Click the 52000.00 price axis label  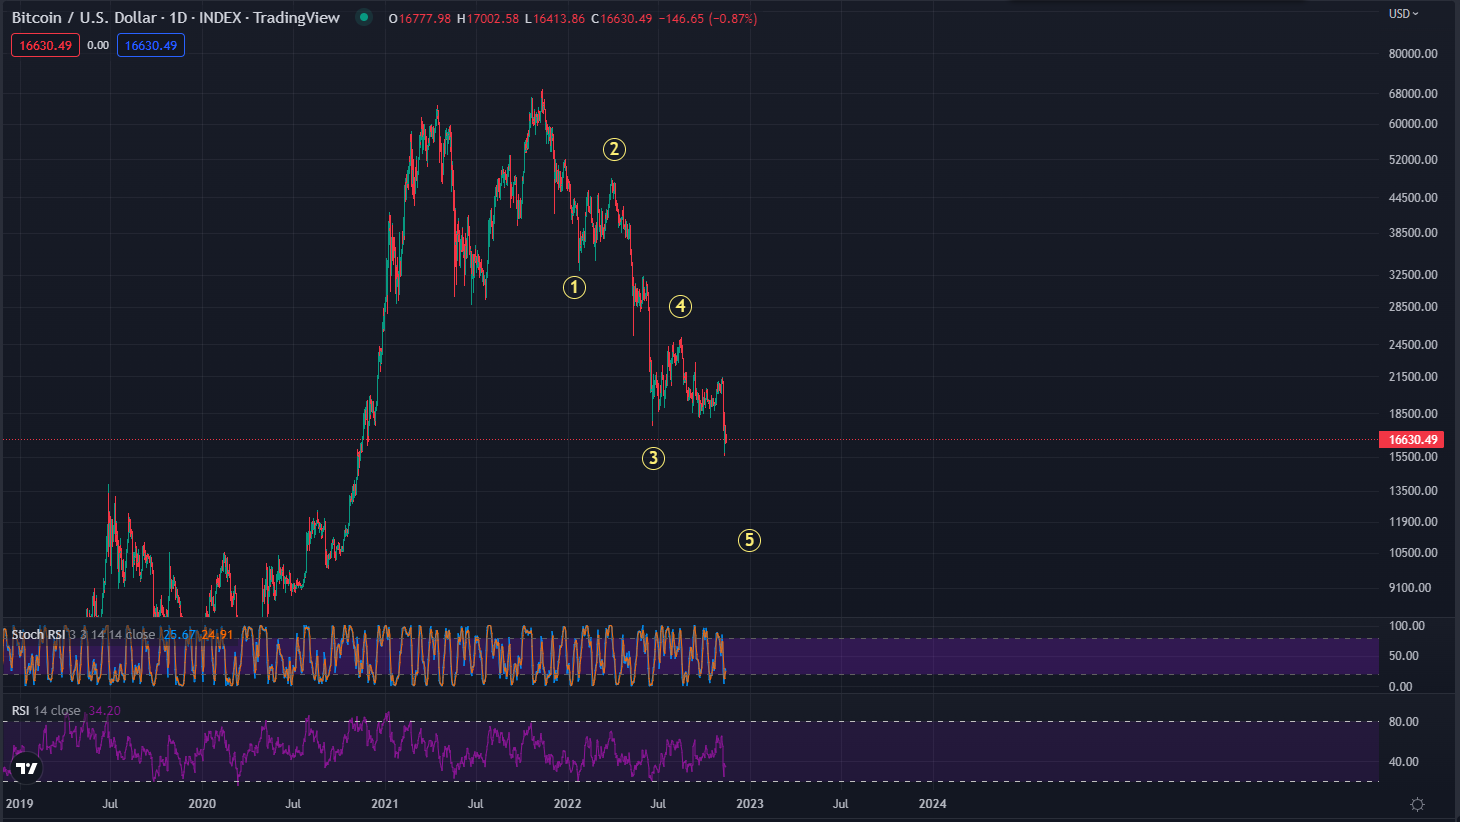coord(1413,160)
